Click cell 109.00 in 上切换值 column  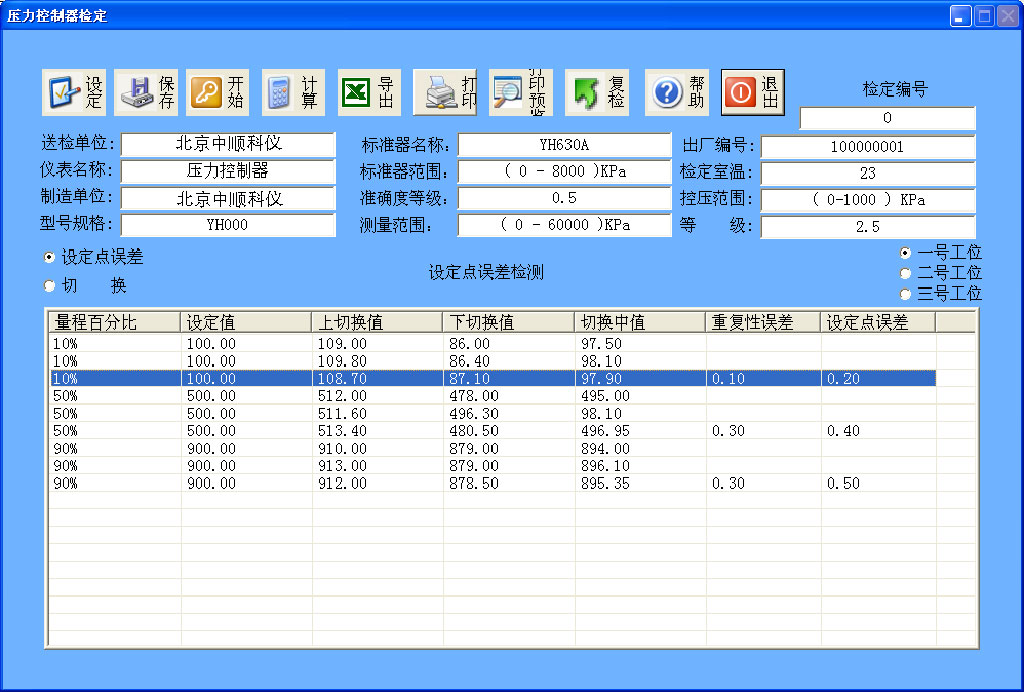pos(342,344)
